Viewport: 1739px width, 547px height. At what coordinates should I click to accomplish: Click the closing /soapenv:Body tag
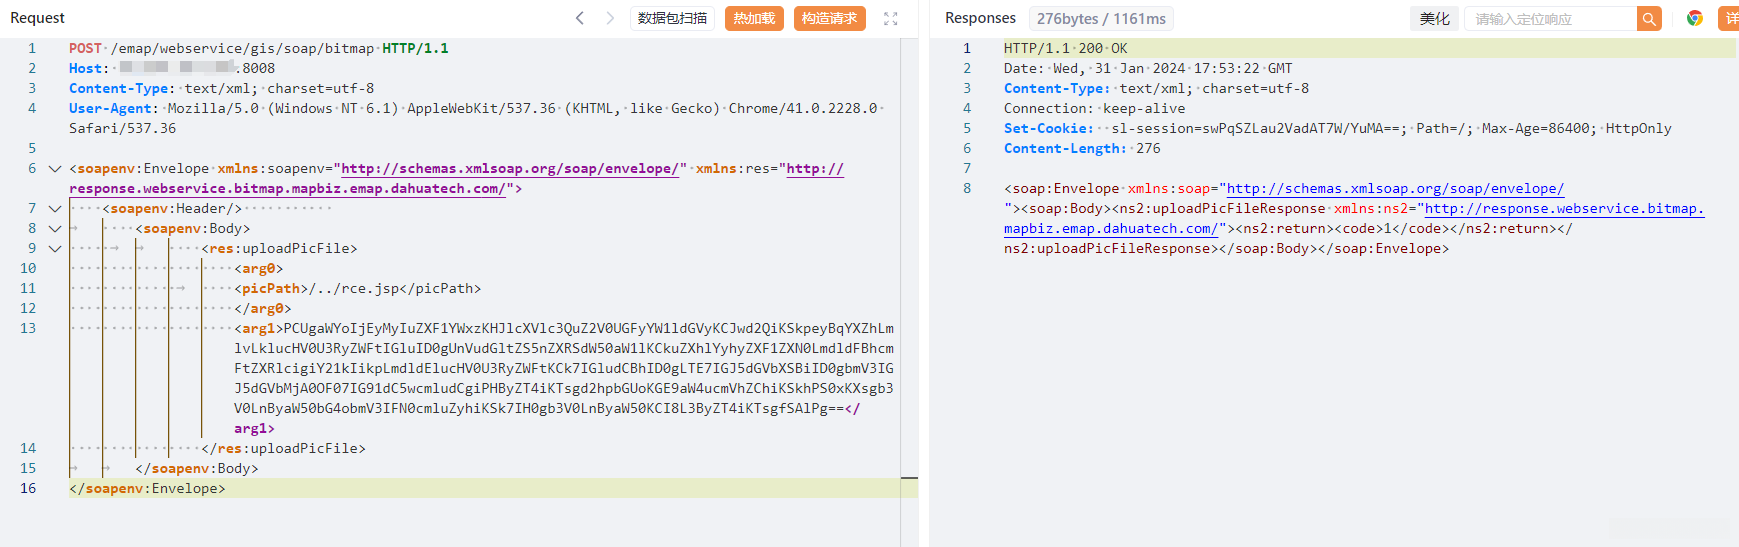point(197,468)
